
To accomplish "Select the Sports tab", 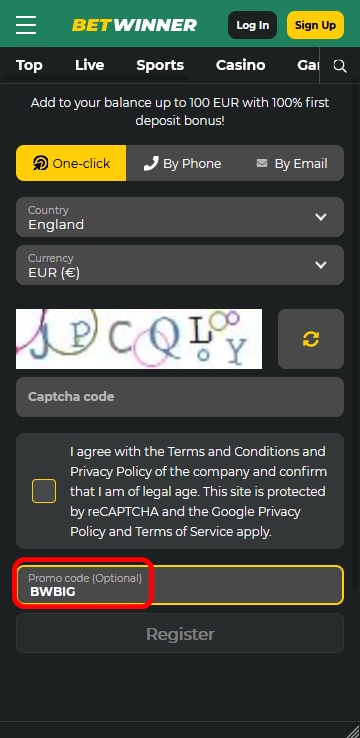I will click(160, 65).
